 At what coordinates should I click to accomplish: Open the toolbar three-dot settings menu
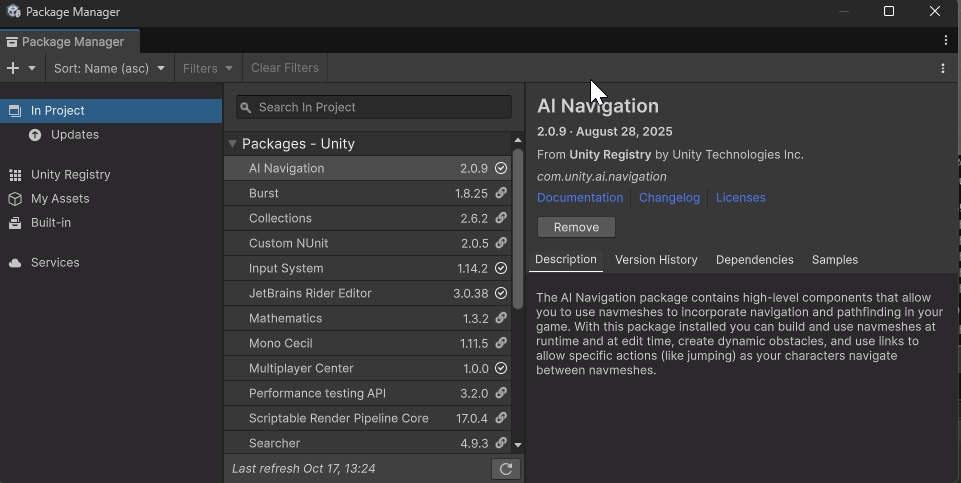tap(942, 68)
